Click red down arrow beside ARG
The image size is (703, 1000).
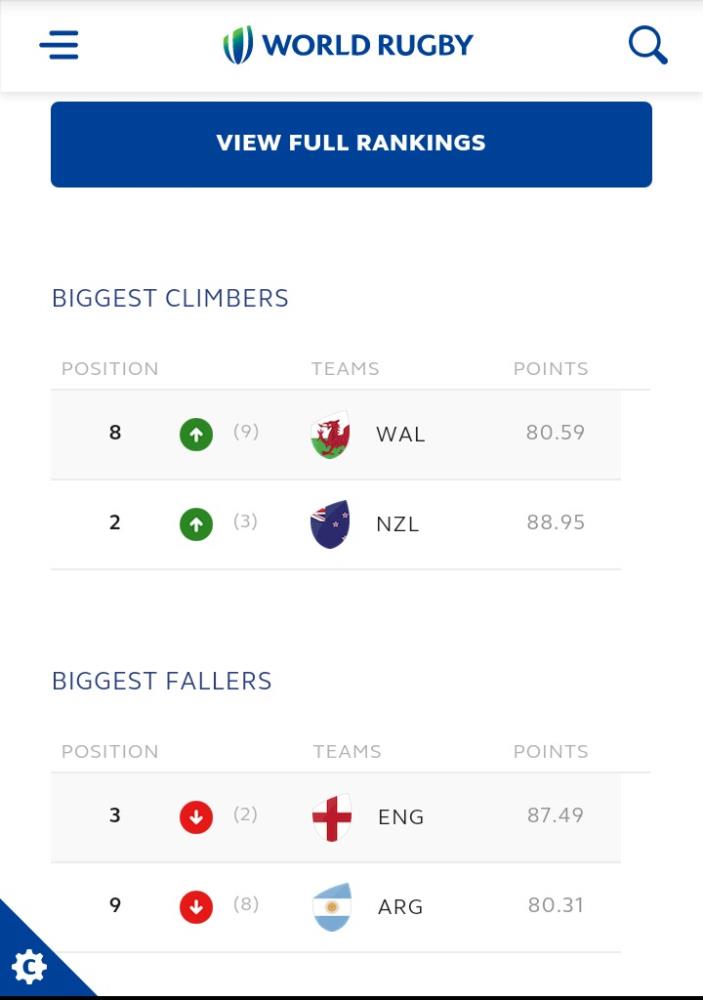[196, 907]
